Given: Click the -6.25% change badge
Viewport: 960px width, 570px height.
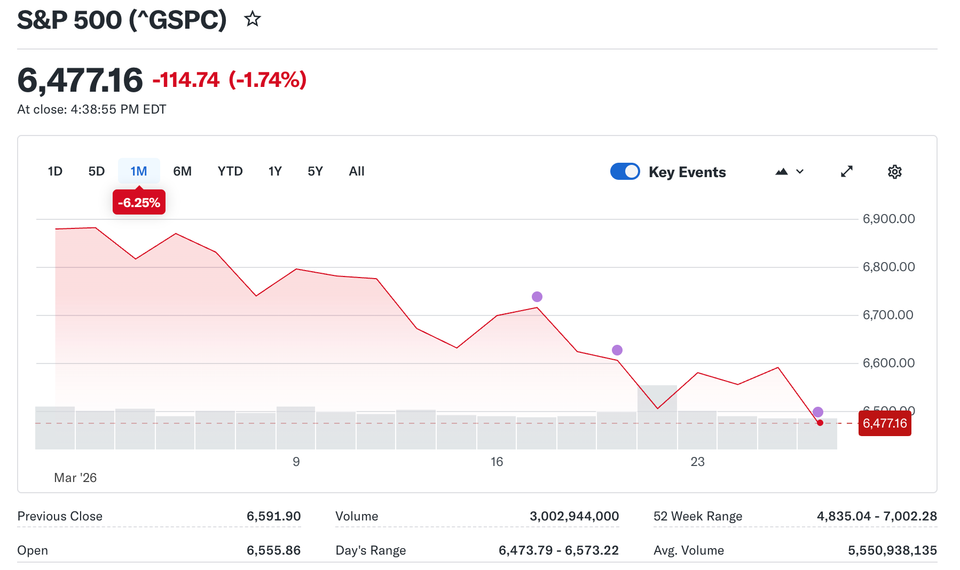Looking at the screenshot, I should [x=139, y=203].
